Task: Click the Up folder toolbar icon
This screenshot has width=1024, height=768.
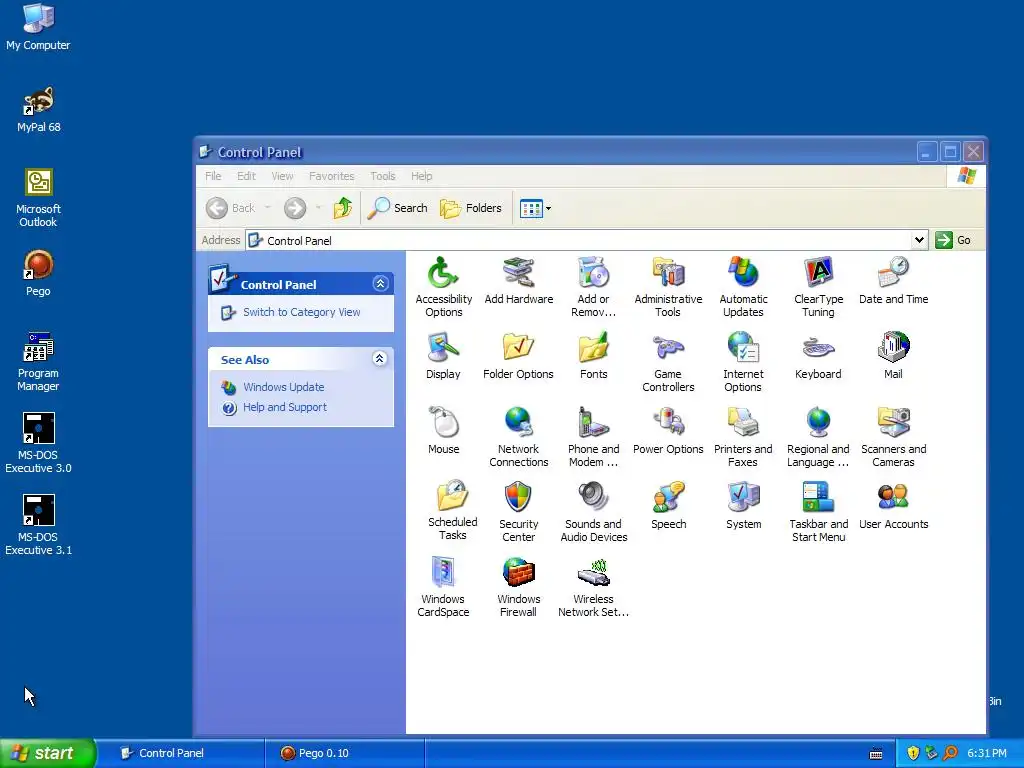Action: click(x=342, y=208)
